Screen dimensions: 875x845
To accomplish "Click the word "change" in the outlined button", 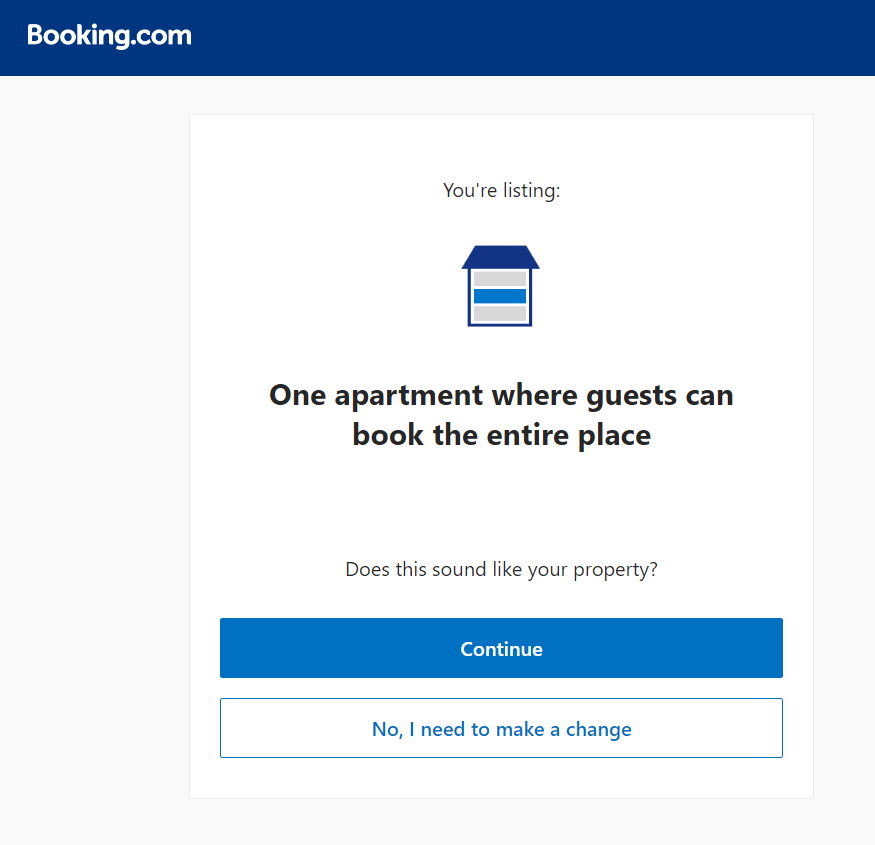I will pos(598,729).
